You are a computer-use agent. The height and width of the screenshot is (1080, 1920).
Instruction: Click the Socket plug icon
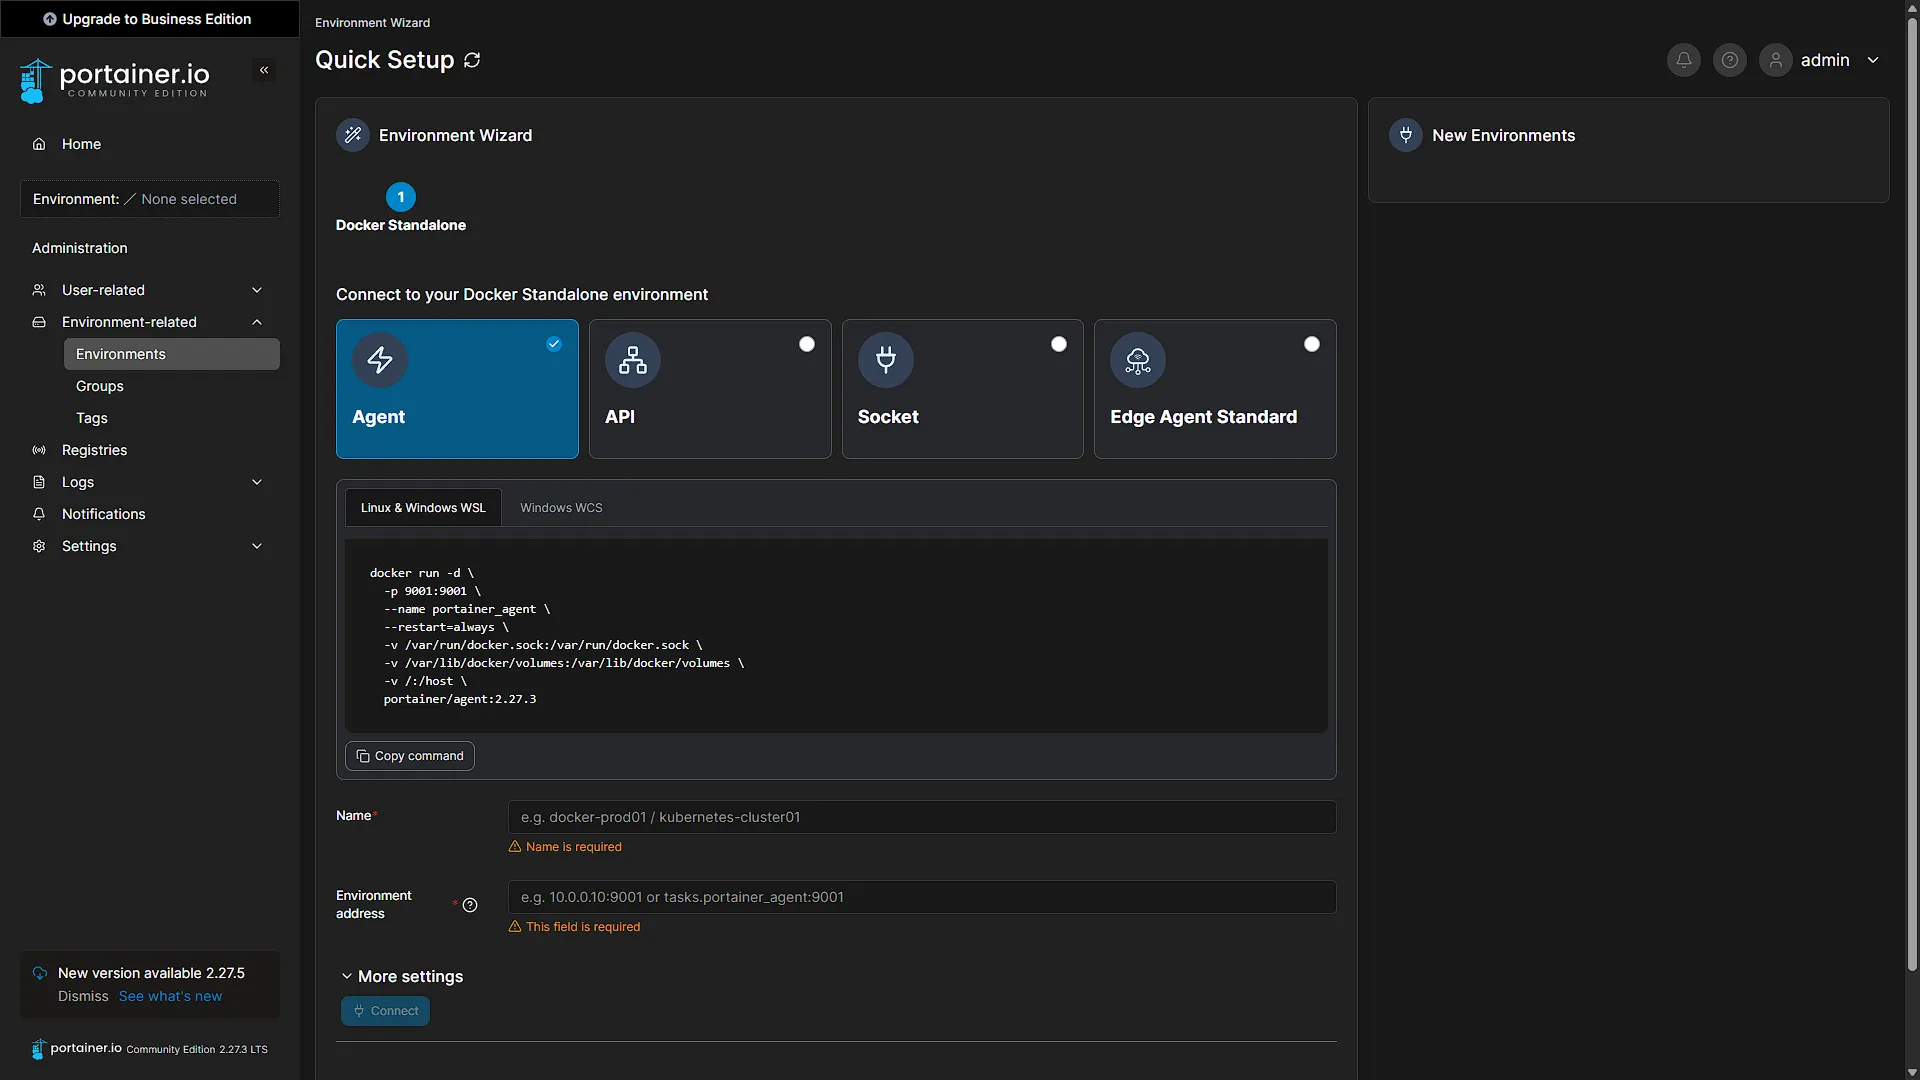[886, 360]
